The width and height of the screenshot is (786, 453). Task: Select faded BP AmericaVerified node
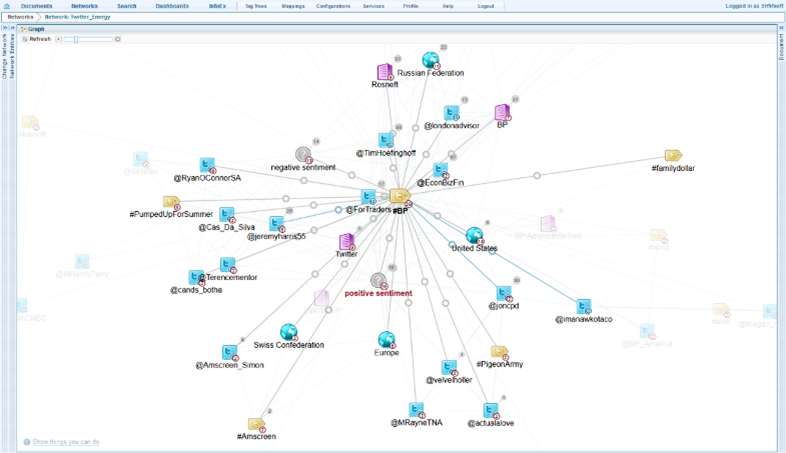(548, 224)
